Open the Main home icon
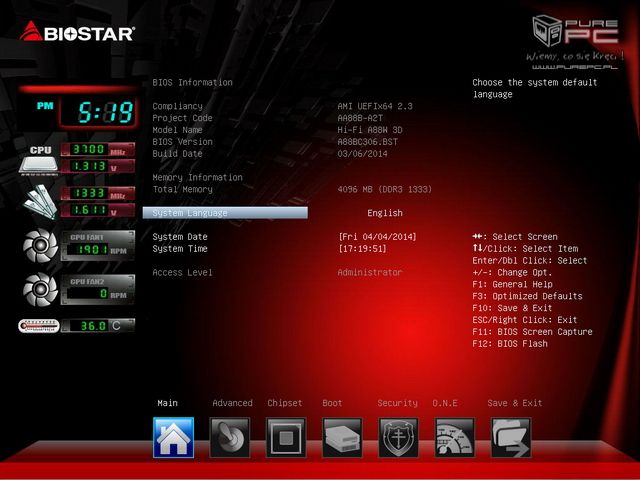 coord(173,438)
